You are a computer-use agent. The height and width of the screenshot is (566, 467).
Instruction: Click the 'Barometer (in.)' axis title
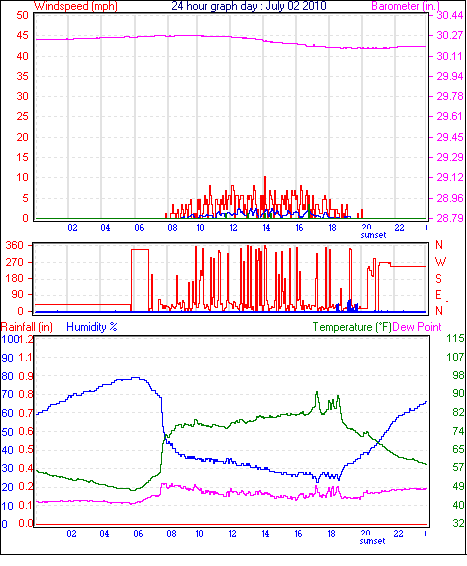(x=405, y=6)
